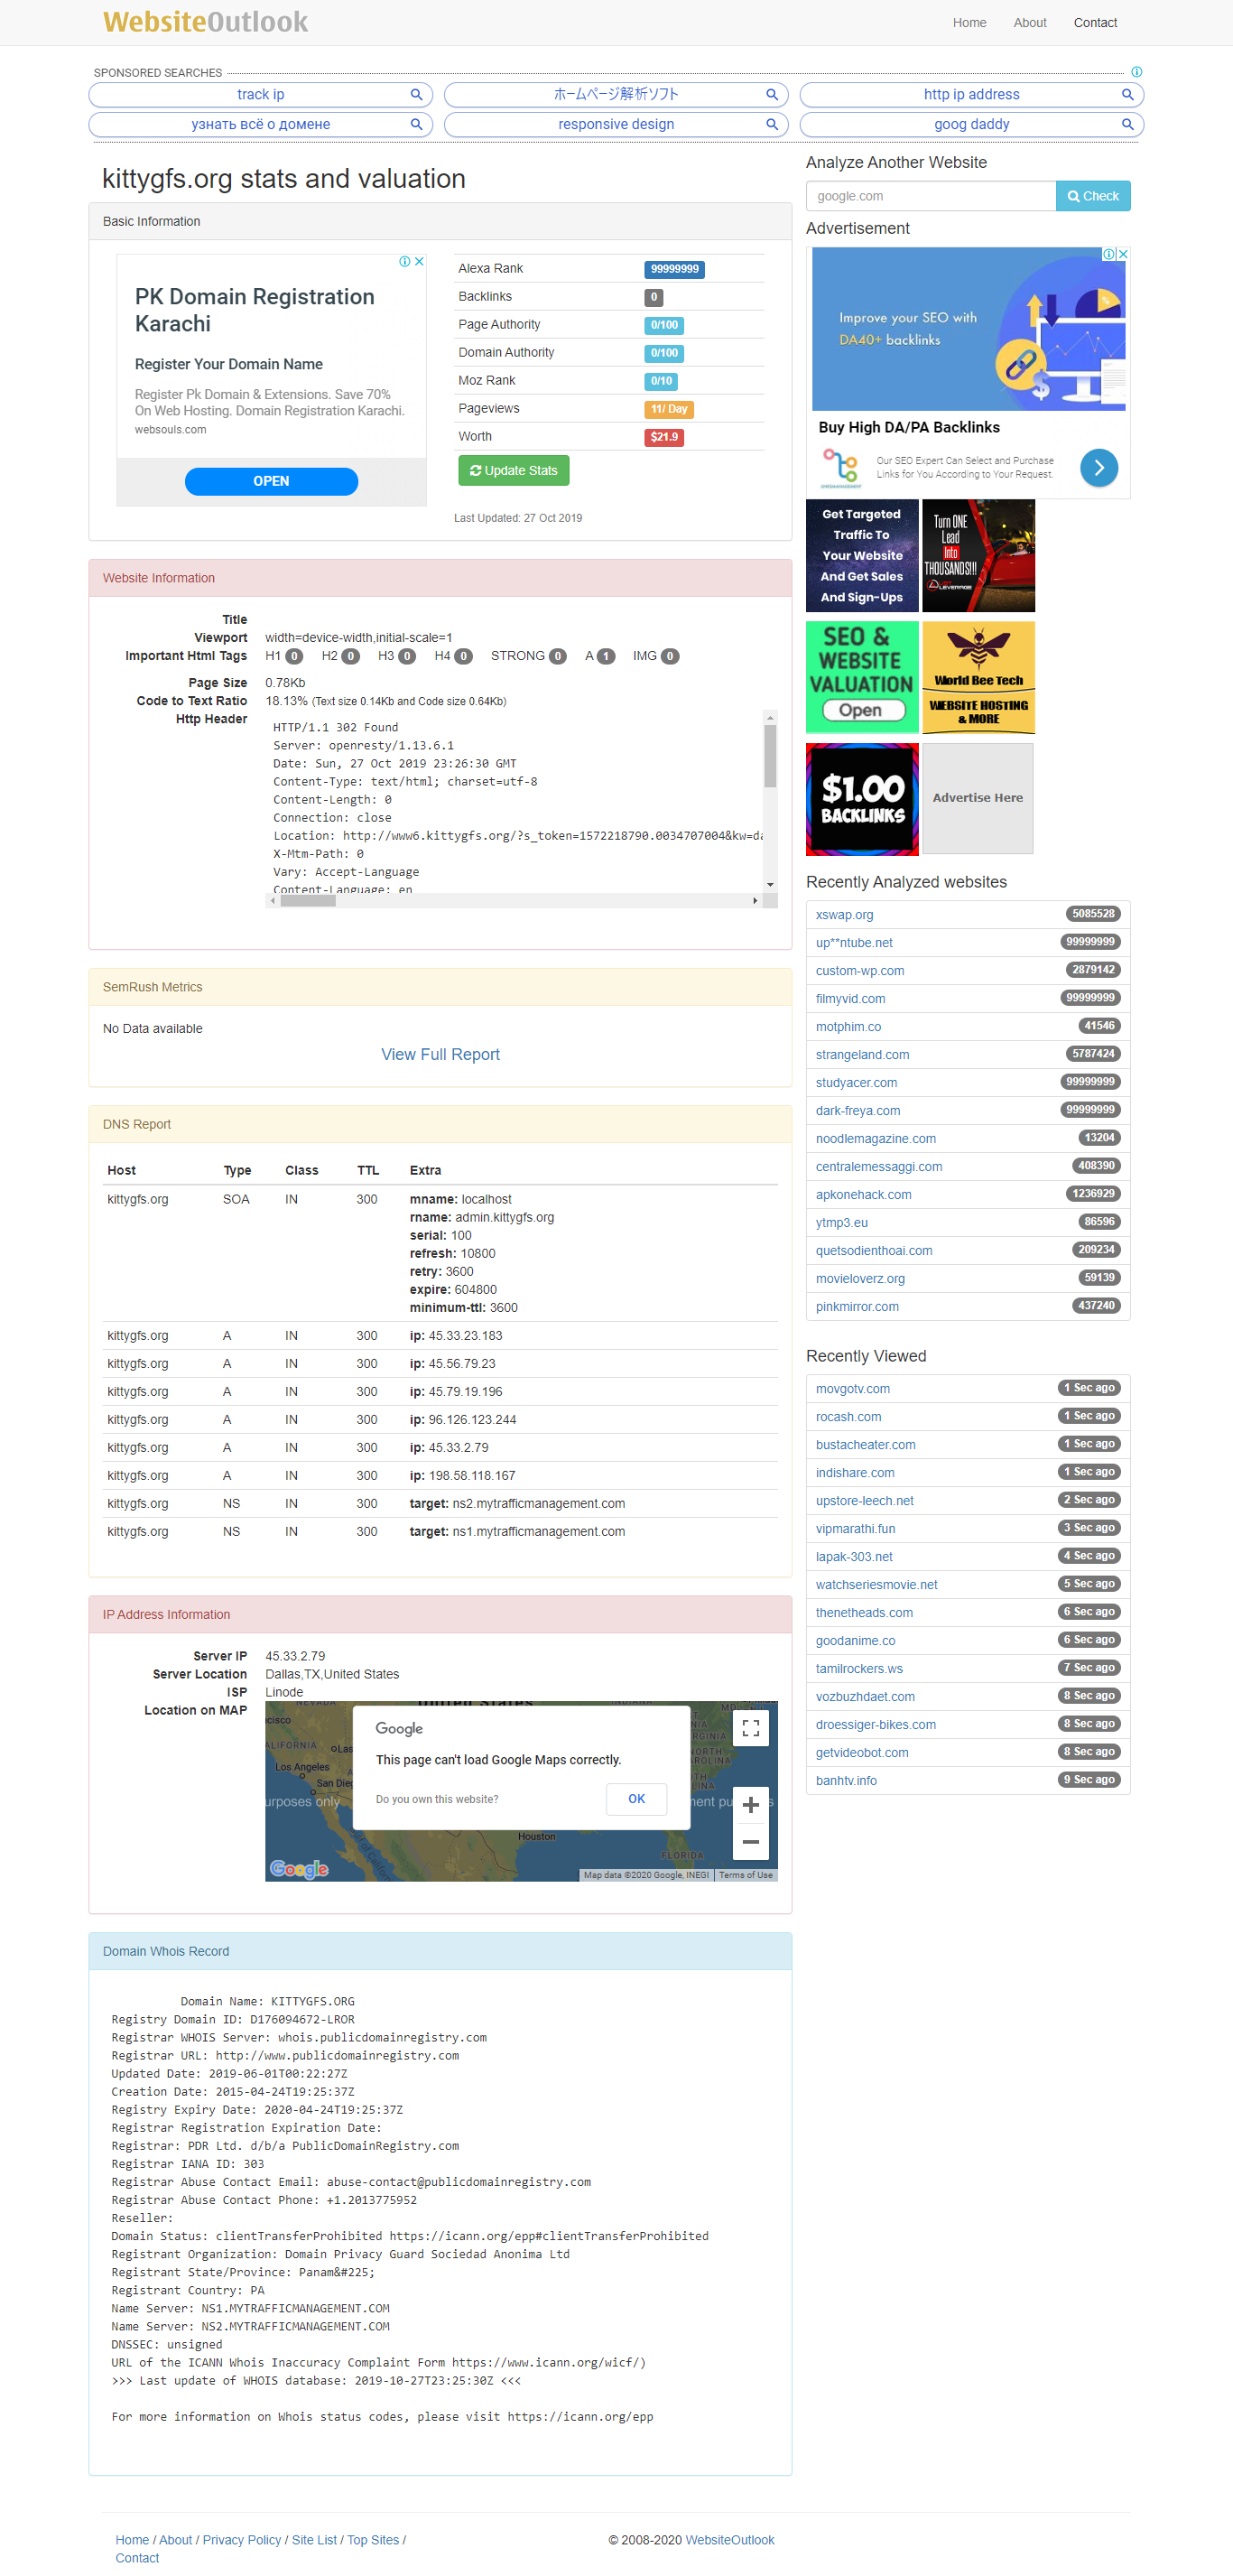
Task: Click scroll-down arrow in Http Header box
Action: click(x=770, y=885)
